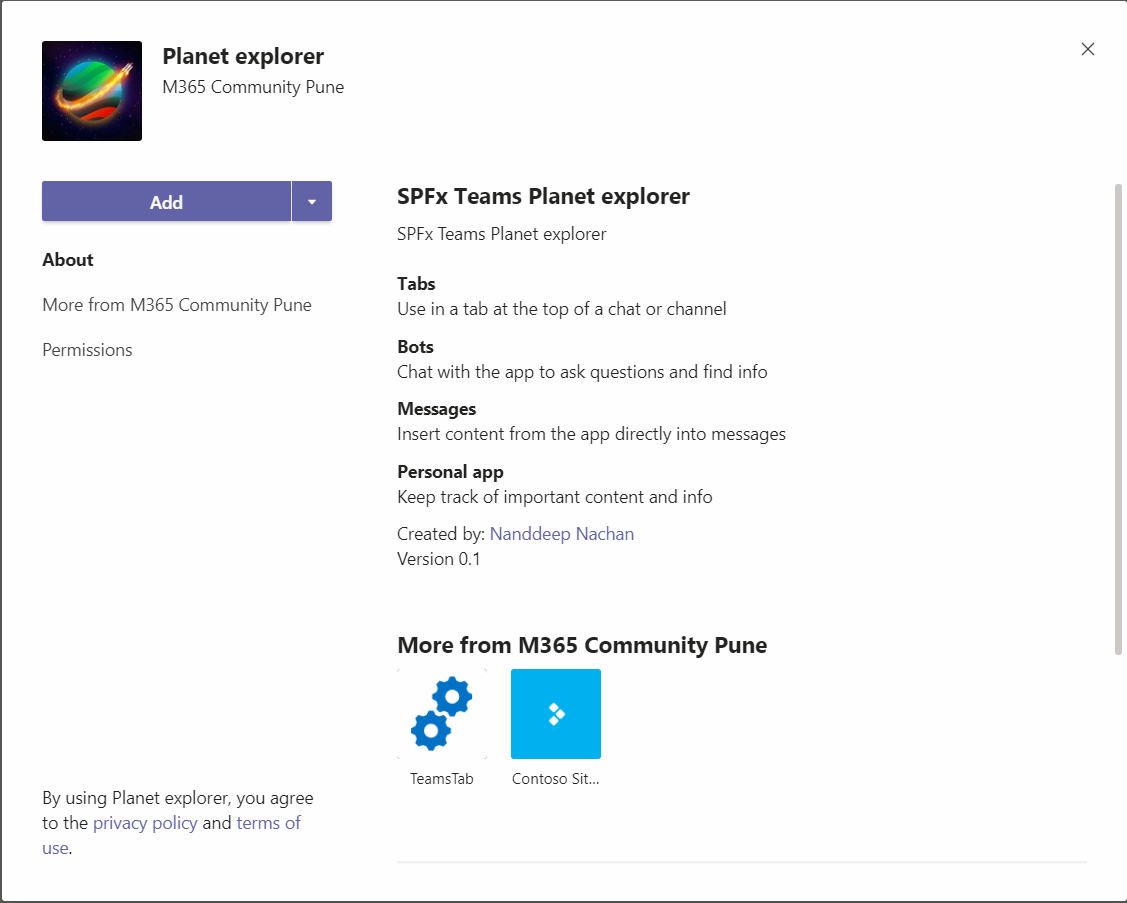Screen dimensions: 1127x903
Task: Open the TeamsTab gears app icon
Action: point(441,713)
